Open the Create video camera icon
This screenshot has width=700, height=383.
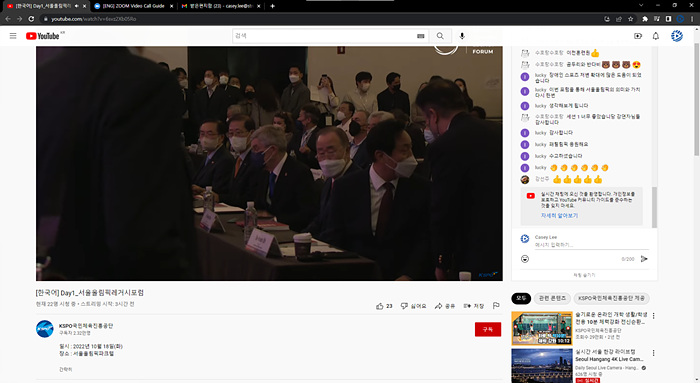[638, 36]
